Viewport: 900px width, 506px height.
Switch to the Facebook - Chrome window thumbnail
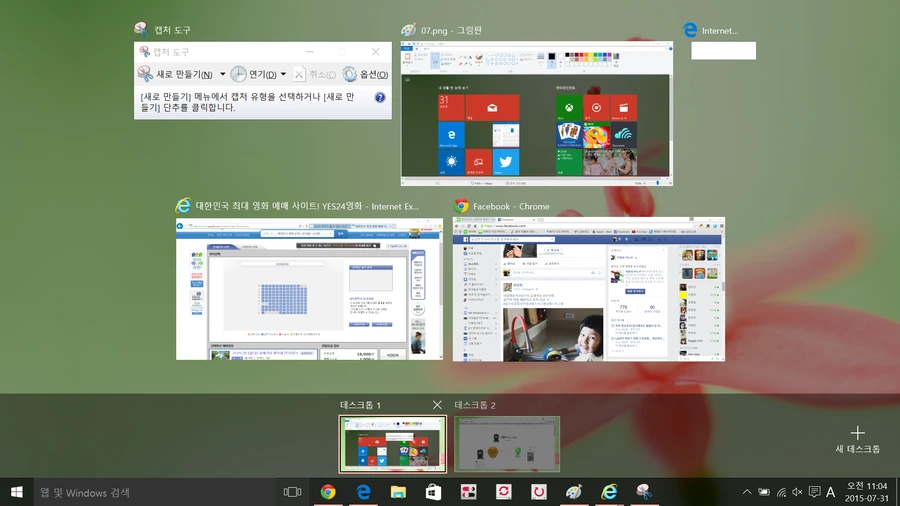coord(589,289)
